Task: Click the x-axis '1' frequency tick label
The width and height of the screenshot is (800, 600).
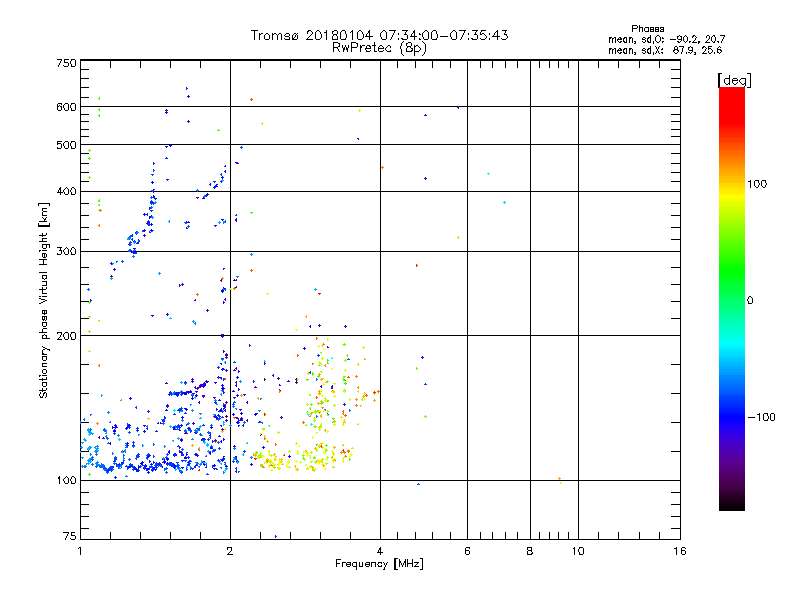Action: [80, 551]
